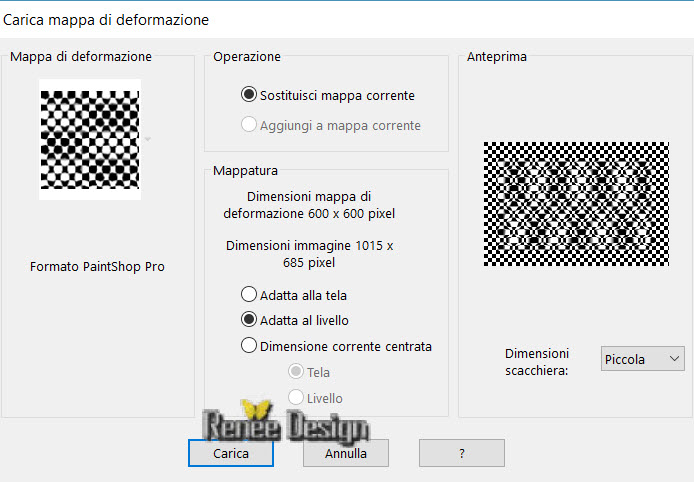Viewport: 694px width, 482px height.
Task: Click the Formato PaintShop Pro label
Action: click(x=97, y=267)
